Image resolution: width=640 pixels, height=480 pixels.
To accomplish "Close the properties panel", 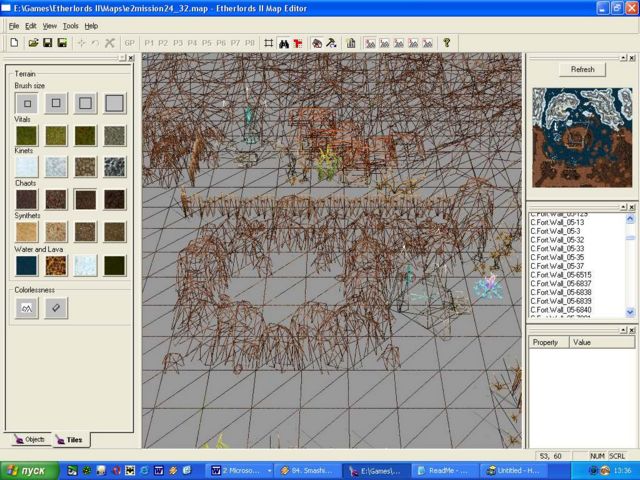I will (x=632, y=330).
